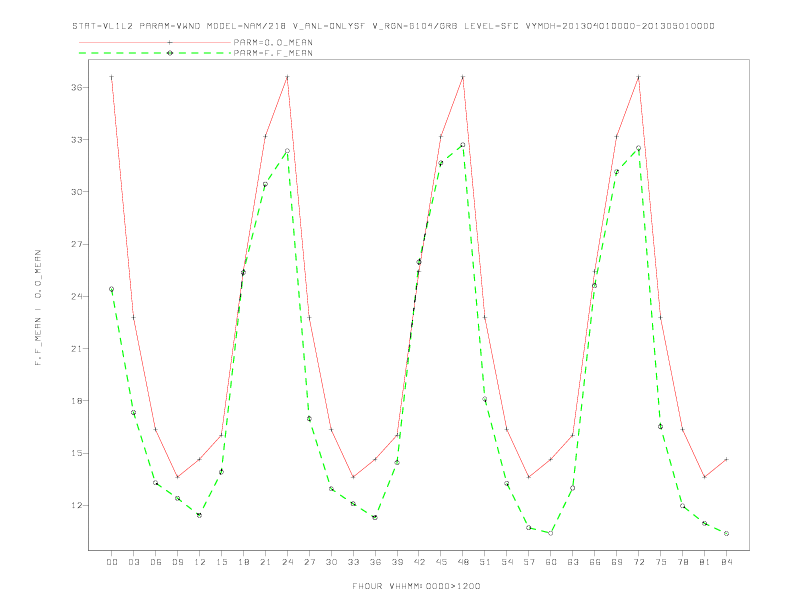This screenshot has height=612, width=792.
Task: Select the PARM=O.O_MEAN legend label
Action: (273, 42)
